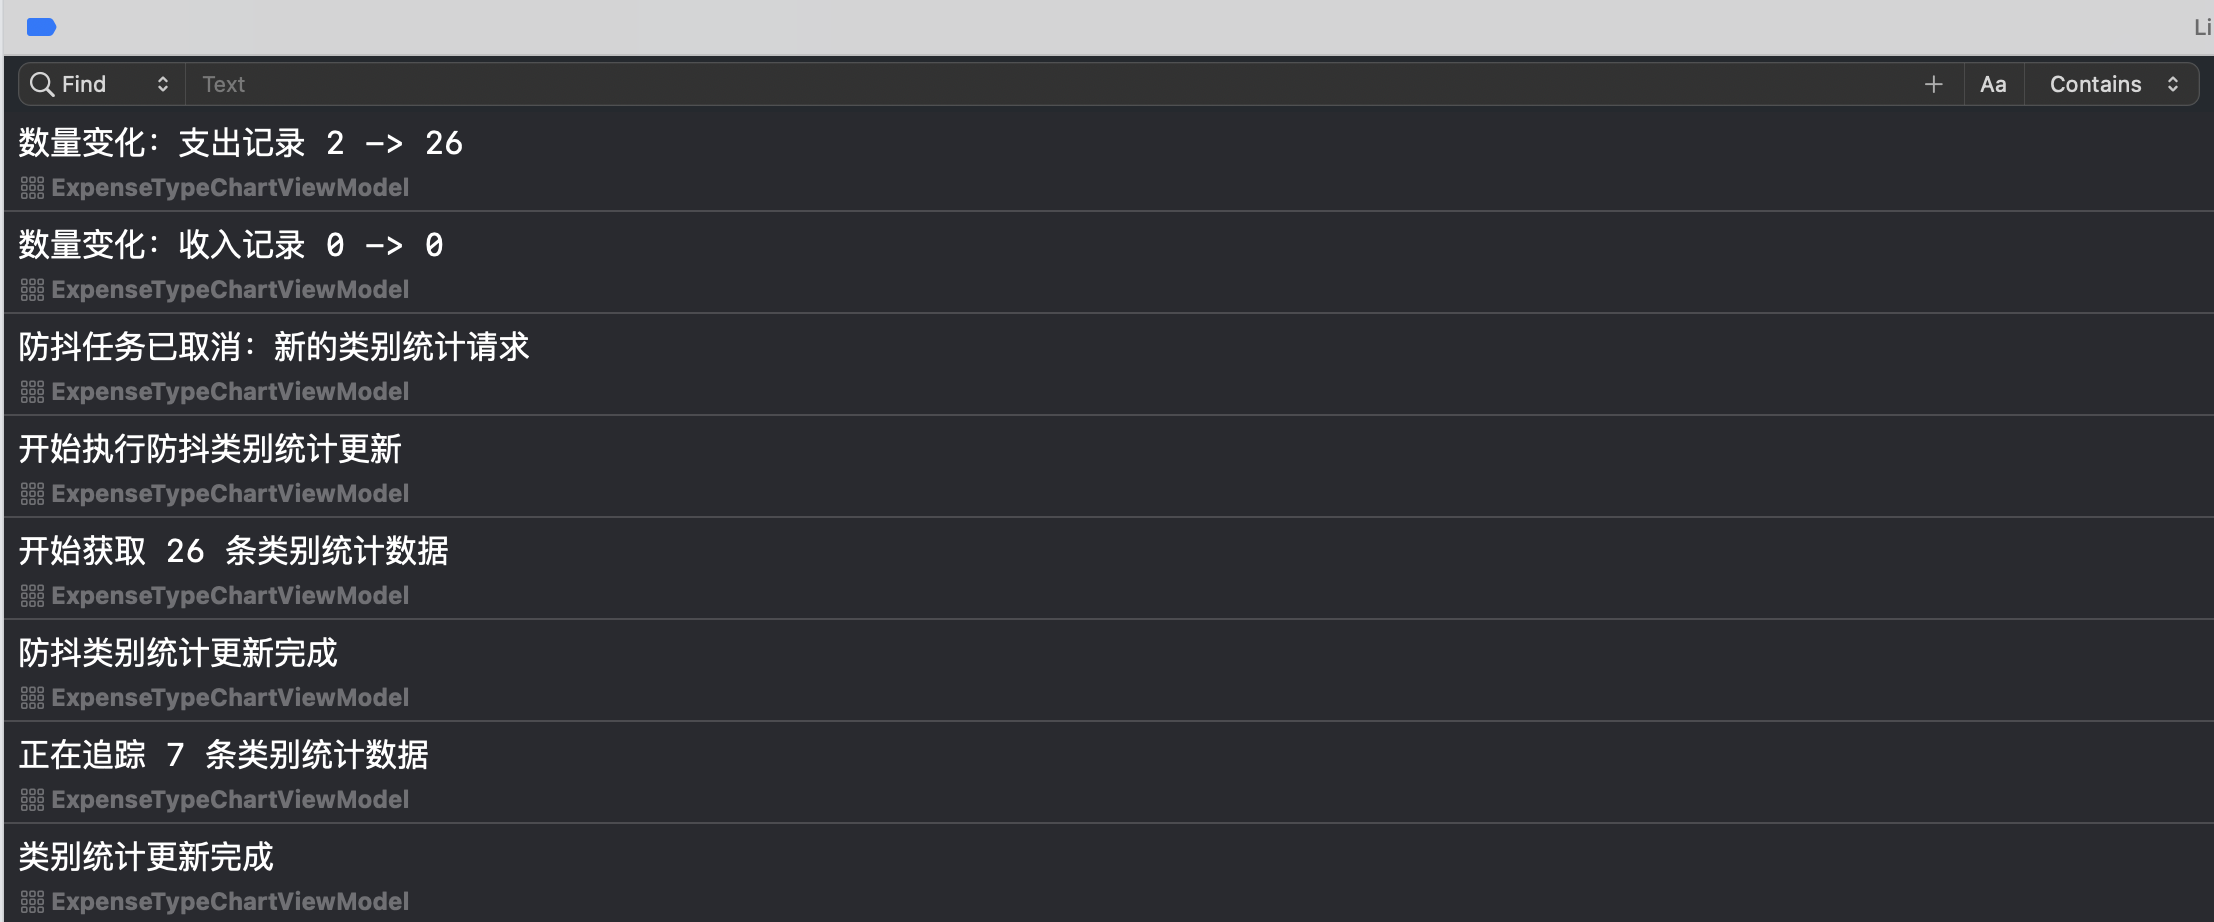Viewport: 2214px width, 922px height.
Task: Click category grid icon under 开始获取 entry
Action: coord(32,596)
